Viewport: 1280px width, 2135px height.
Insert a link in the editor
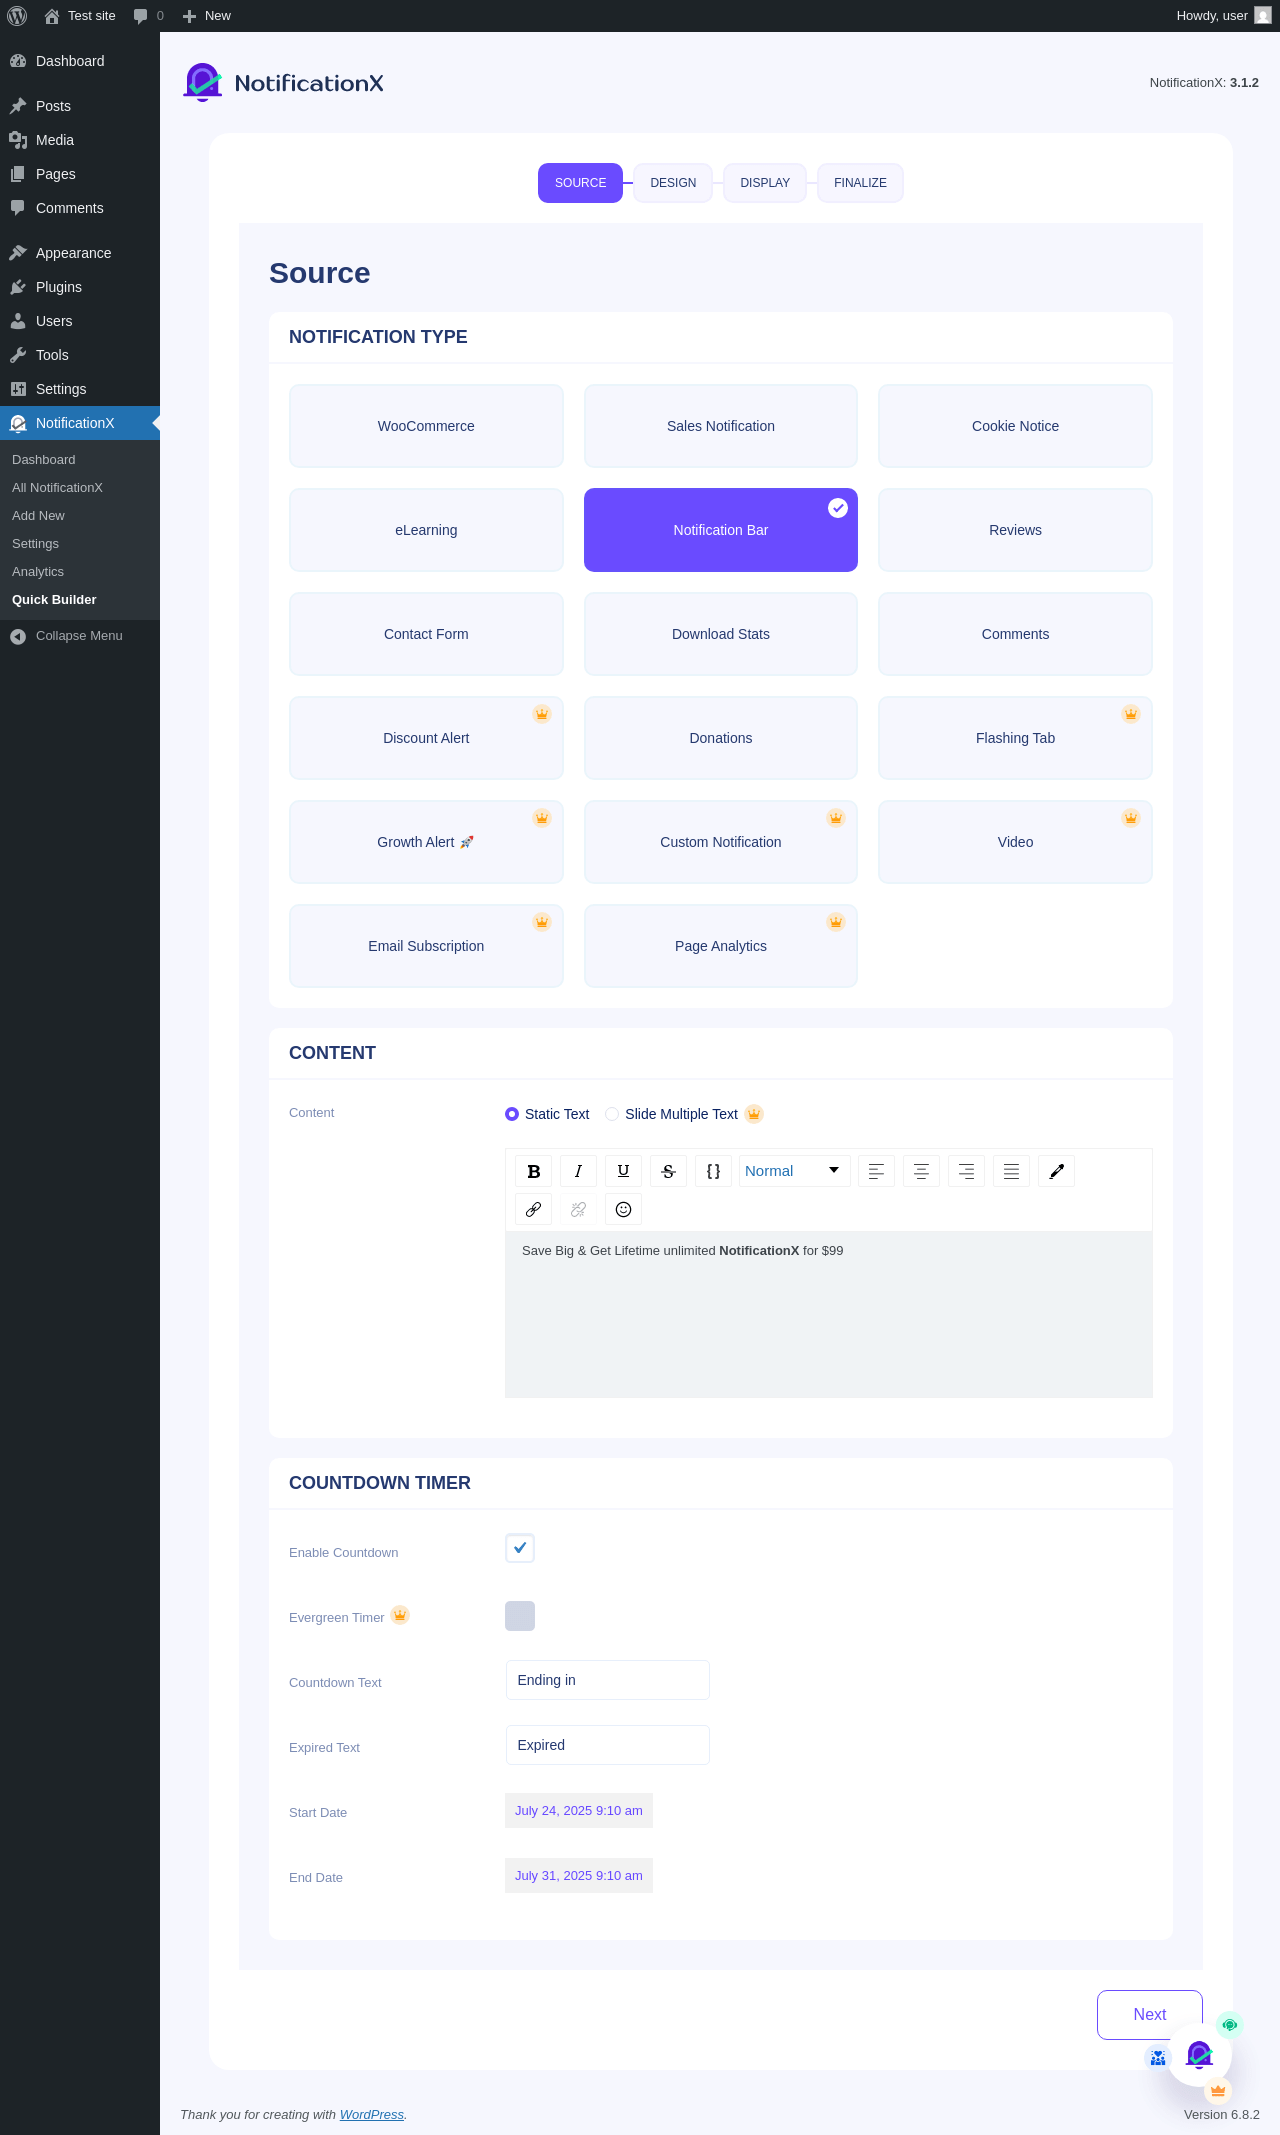coord(533,1209)
